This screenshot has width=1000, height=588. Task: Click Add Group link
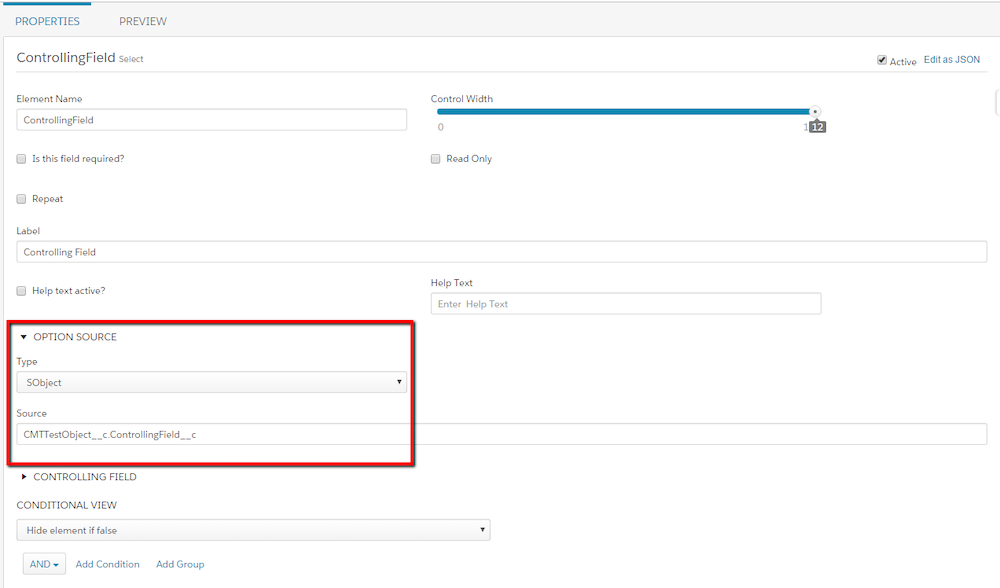[x=180, y=564]
